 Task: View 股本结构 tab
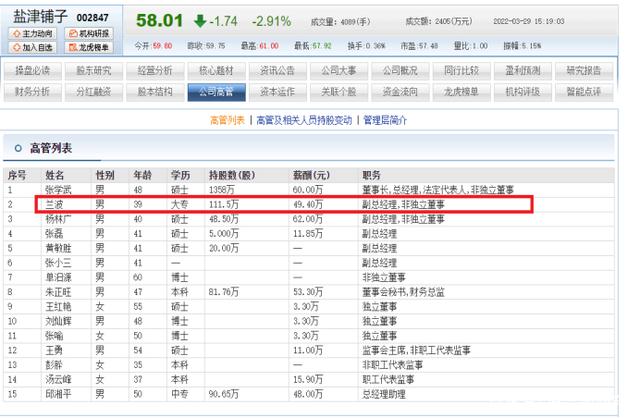155,92
